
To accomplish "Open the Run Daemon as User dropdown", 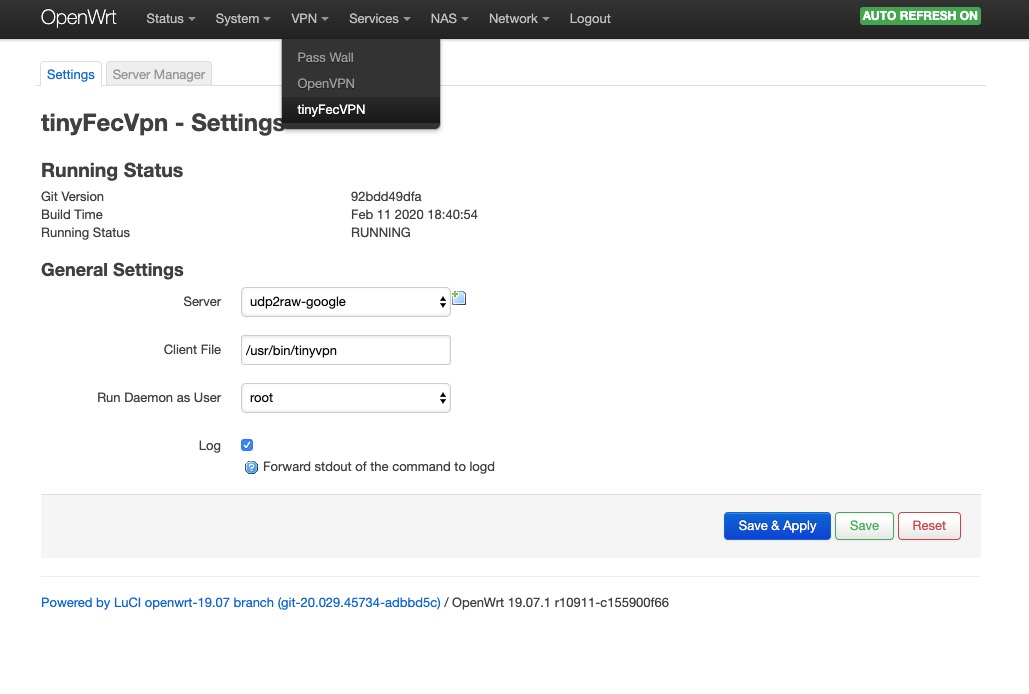I will [x=346, y=398].
